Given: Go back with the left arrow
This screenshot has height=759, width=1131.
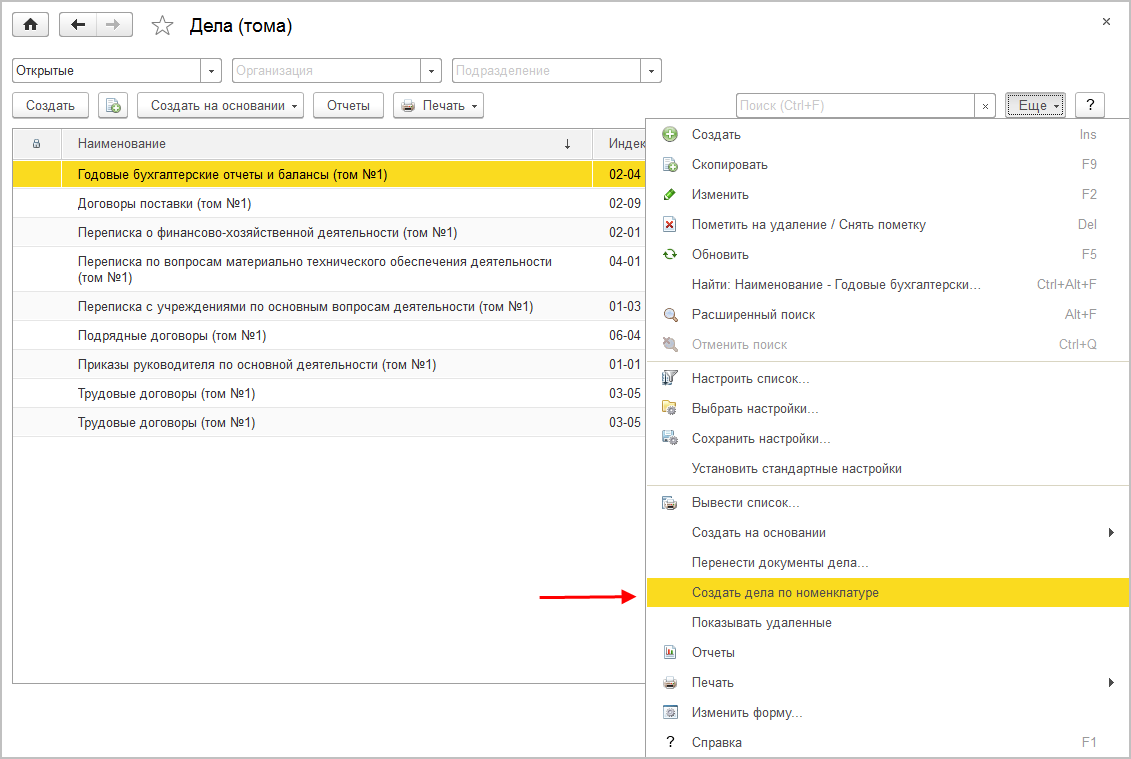Looking at the screenshot, I should [78, 25].
